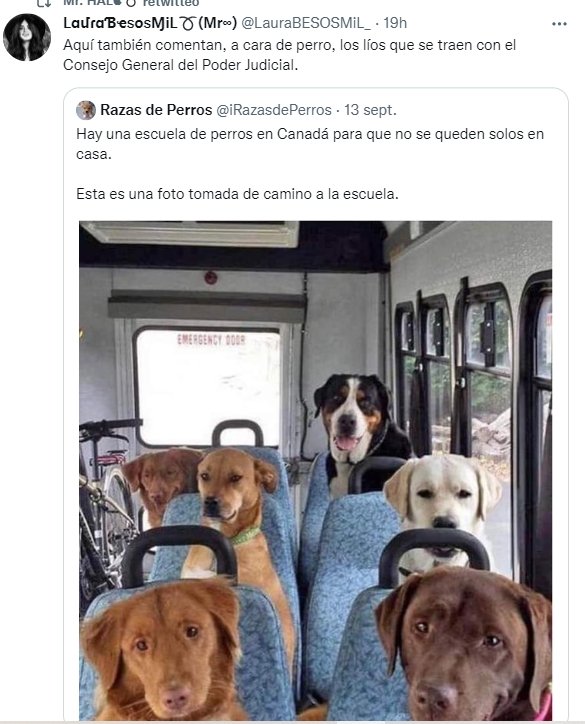Click the emergency door window in photo
The height and width of the screenshot is (724, 585).
(207, 386)
